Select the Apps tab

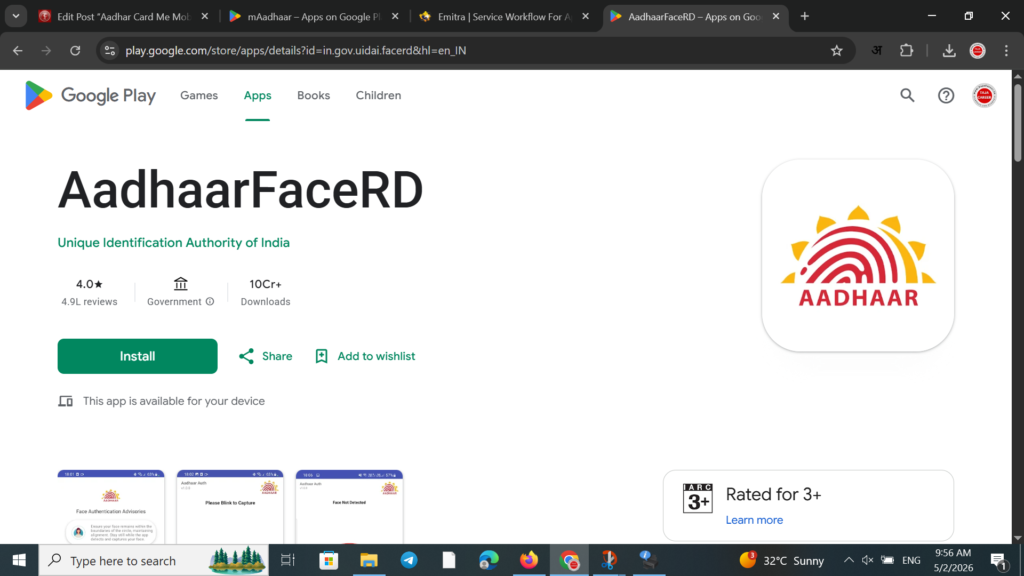[x=257, y=95]
